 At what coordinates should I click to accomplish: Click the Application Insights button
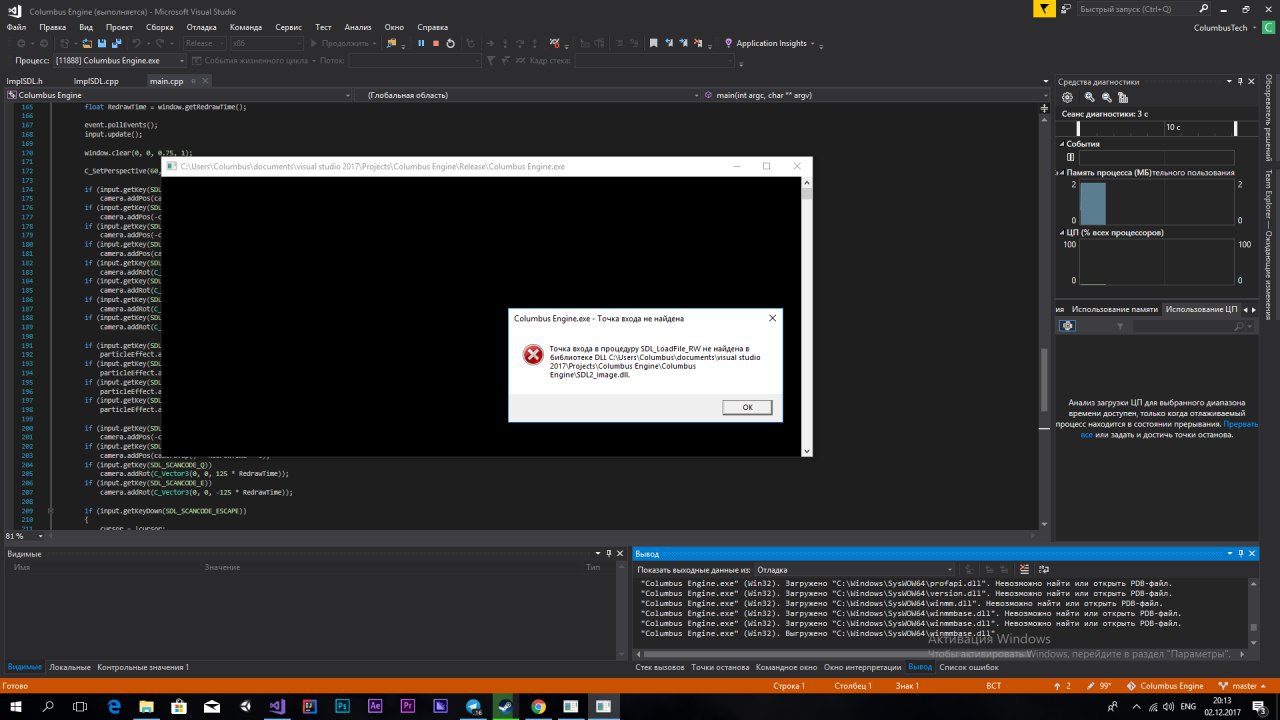click(x=770, y=43)
